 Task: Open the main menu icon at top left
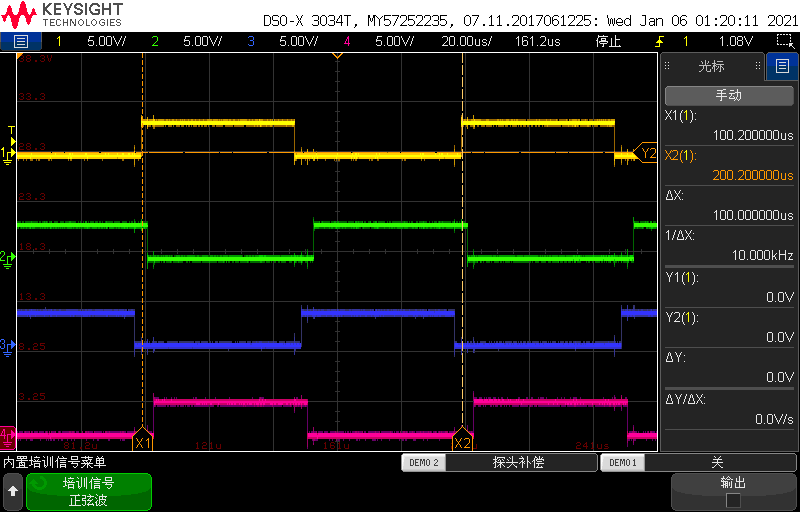click(20, 41)
